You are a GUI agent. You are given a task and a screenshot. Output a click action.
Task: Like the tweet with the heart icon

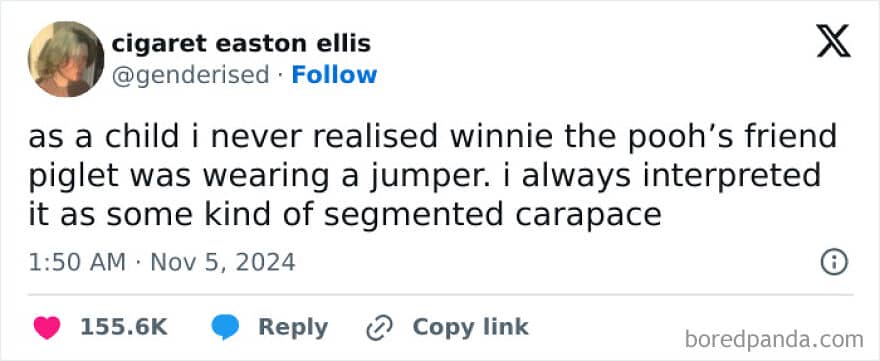pyautogui.click(x=47, y=328)
